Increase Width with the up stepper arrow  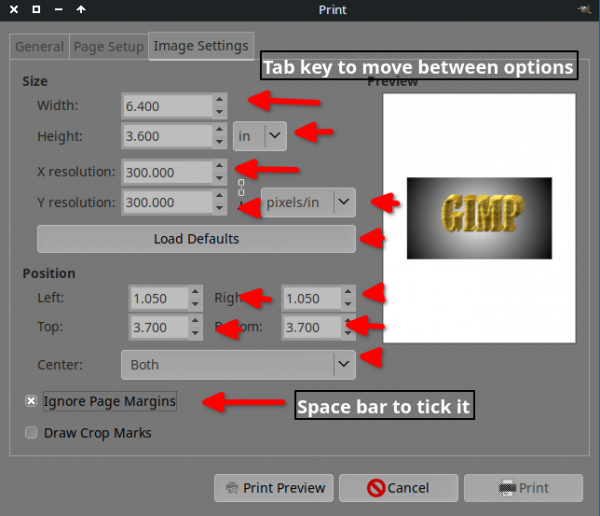(x=219, y=100)
